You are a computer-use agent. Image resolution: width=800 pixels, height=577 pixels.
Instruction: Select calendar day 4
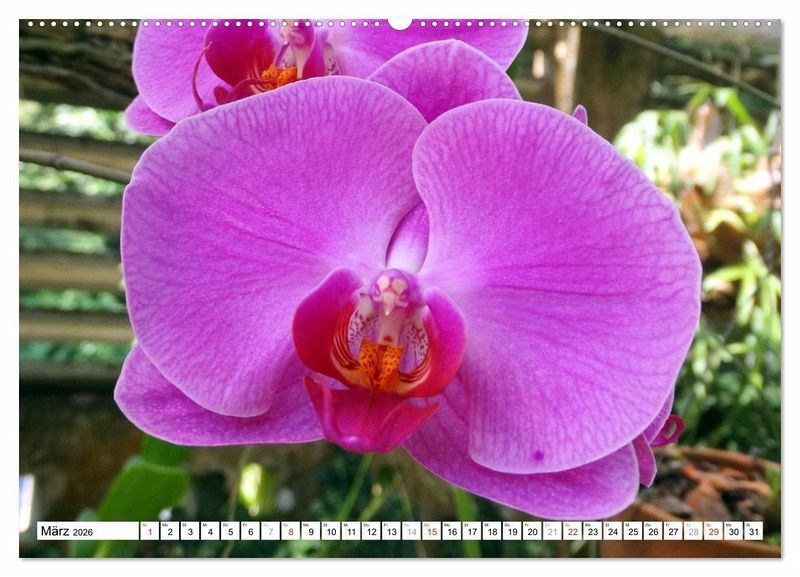tap(210, 531)
